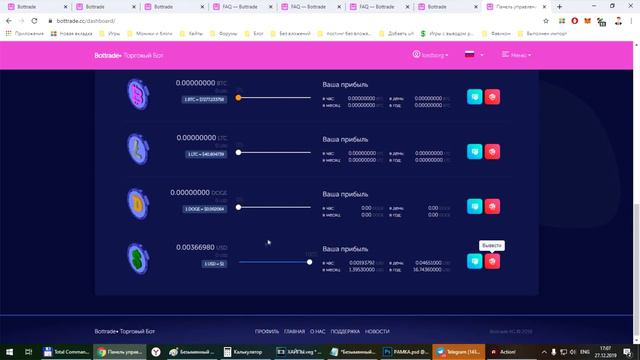
Task: Switch to Telegram on the taskbar
Action: tap(458, 352)
